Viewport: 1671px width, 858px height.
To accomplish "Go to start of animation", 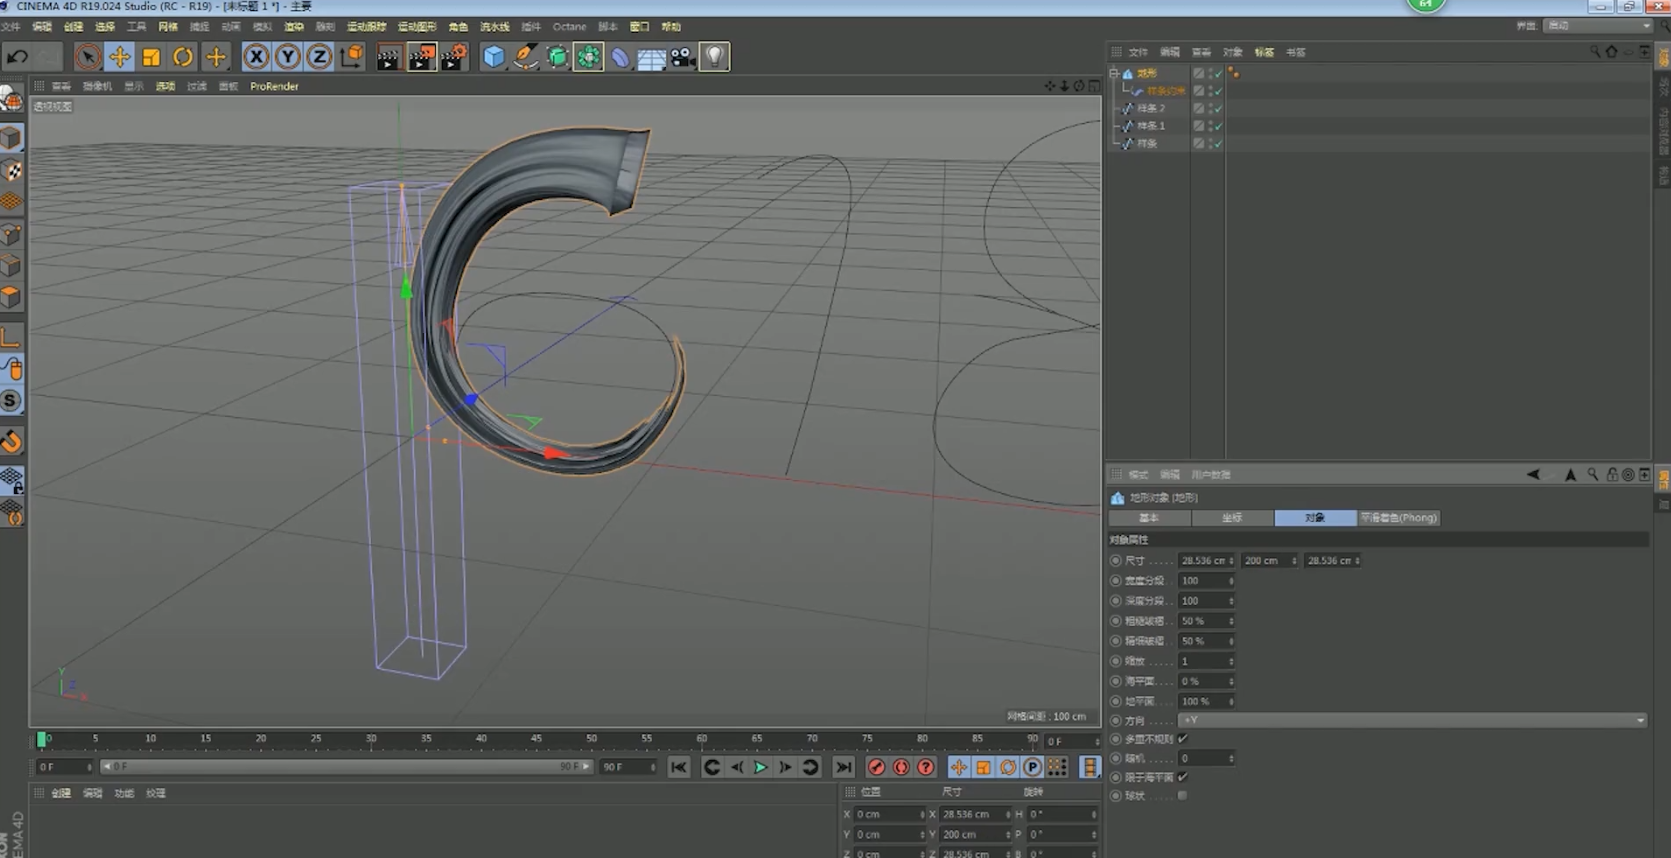I will (x=678, y=767).
